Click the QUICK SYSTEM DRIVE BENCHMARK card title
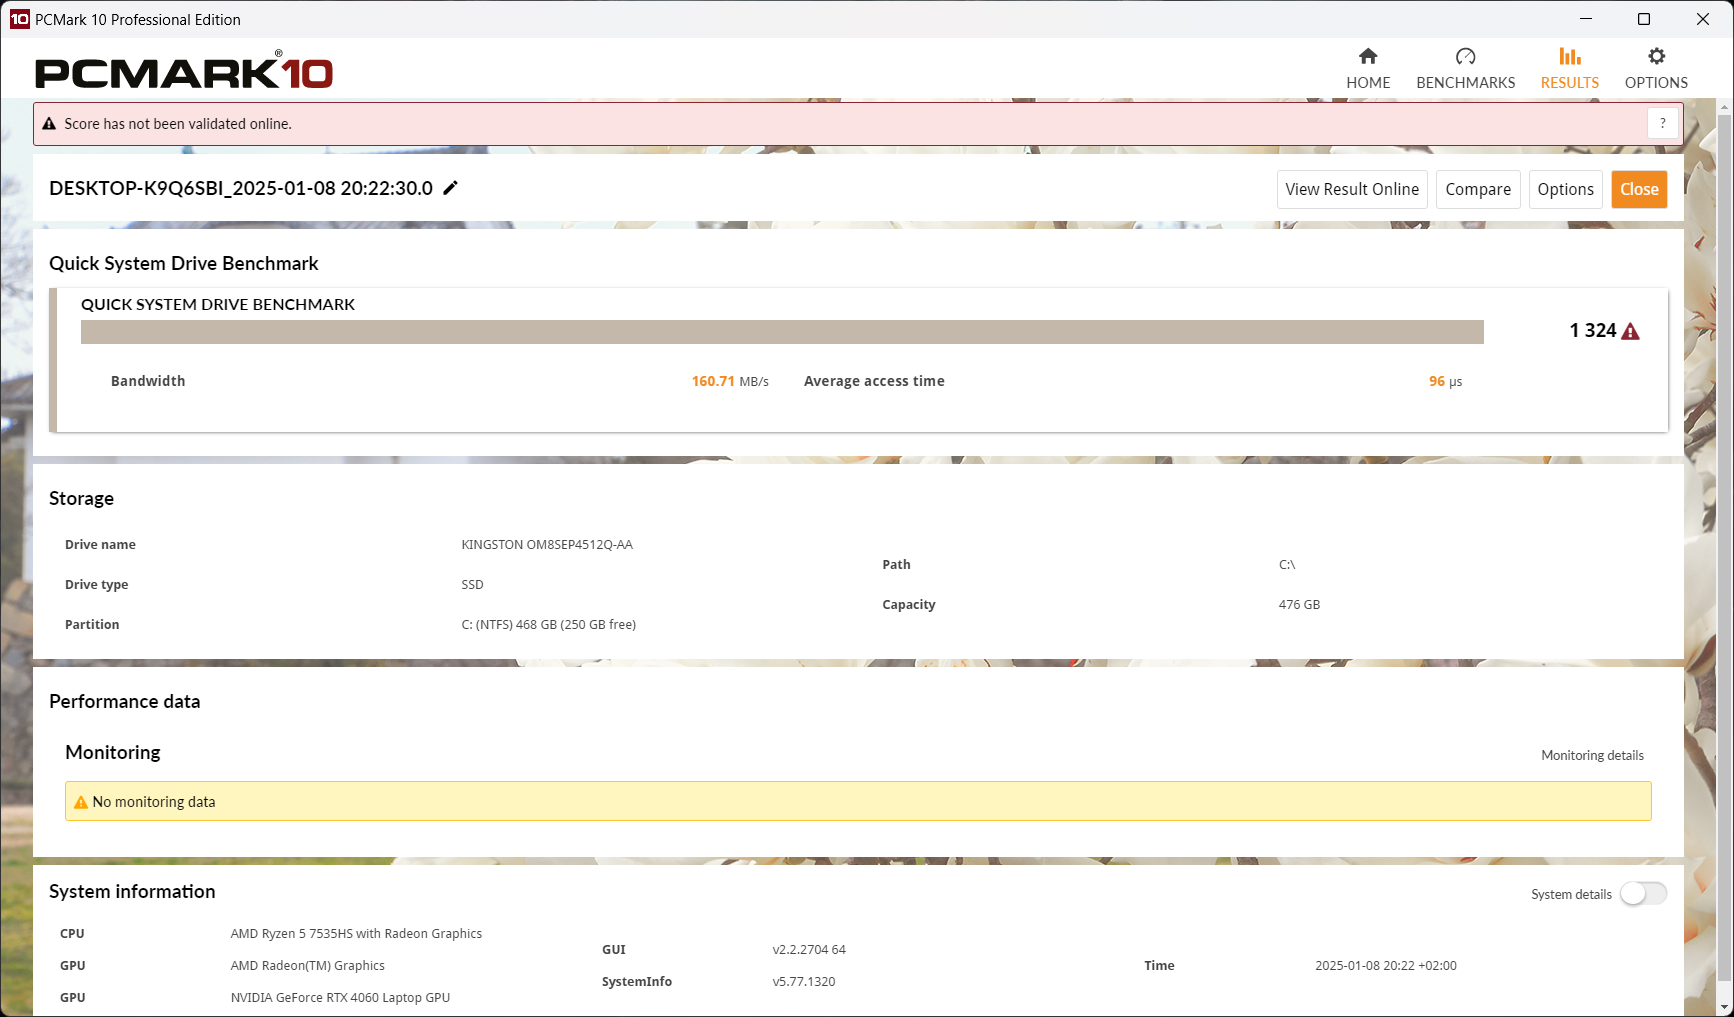1734x1017 pixels. coord(218,304)
